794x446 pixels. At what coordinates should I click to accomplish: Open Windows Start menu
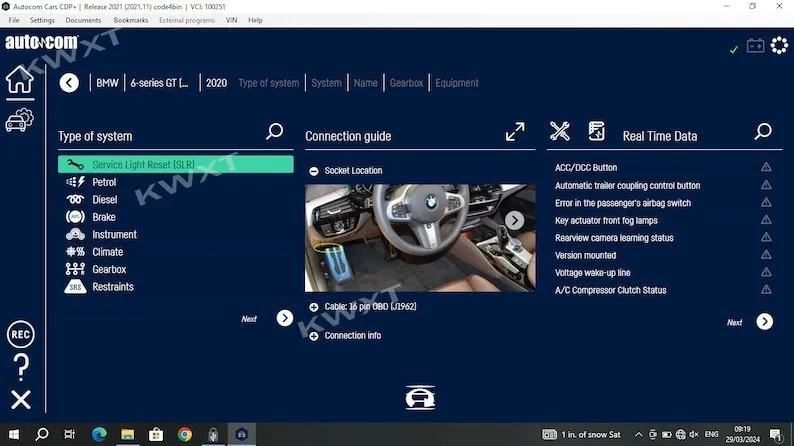pyautogui.click(x=14, y=434)
